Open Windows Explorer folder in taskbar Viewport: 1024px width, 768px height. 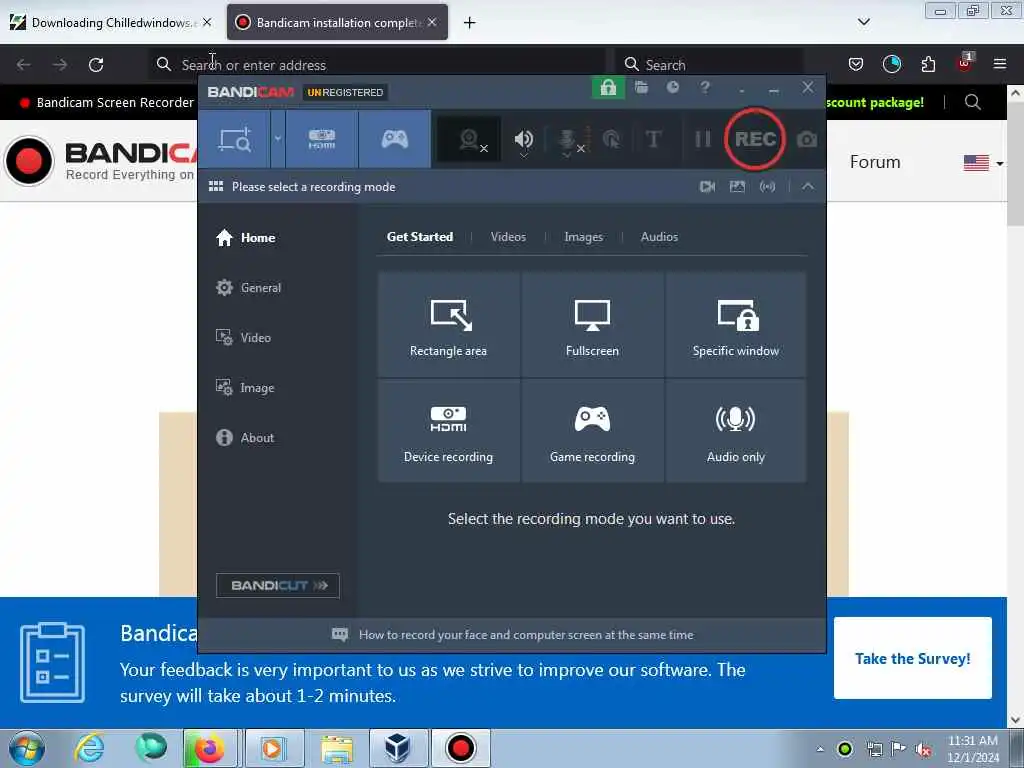337,748
